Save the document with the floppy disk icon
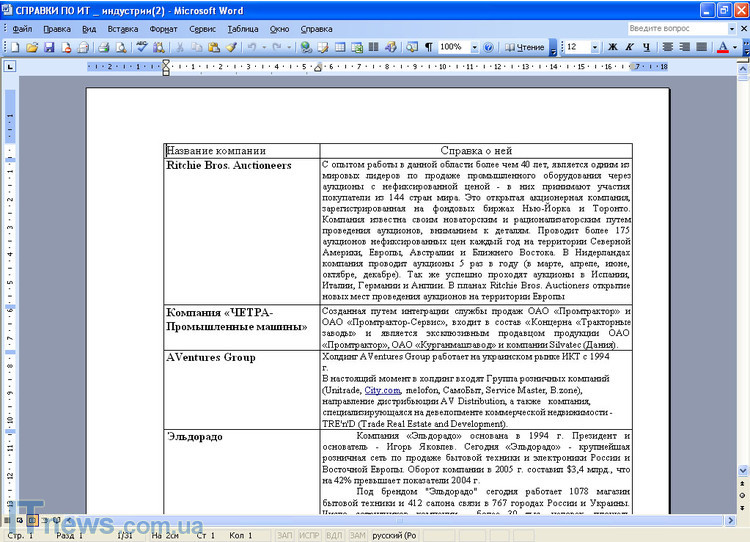The image size is (750, 542). point(49,47)
